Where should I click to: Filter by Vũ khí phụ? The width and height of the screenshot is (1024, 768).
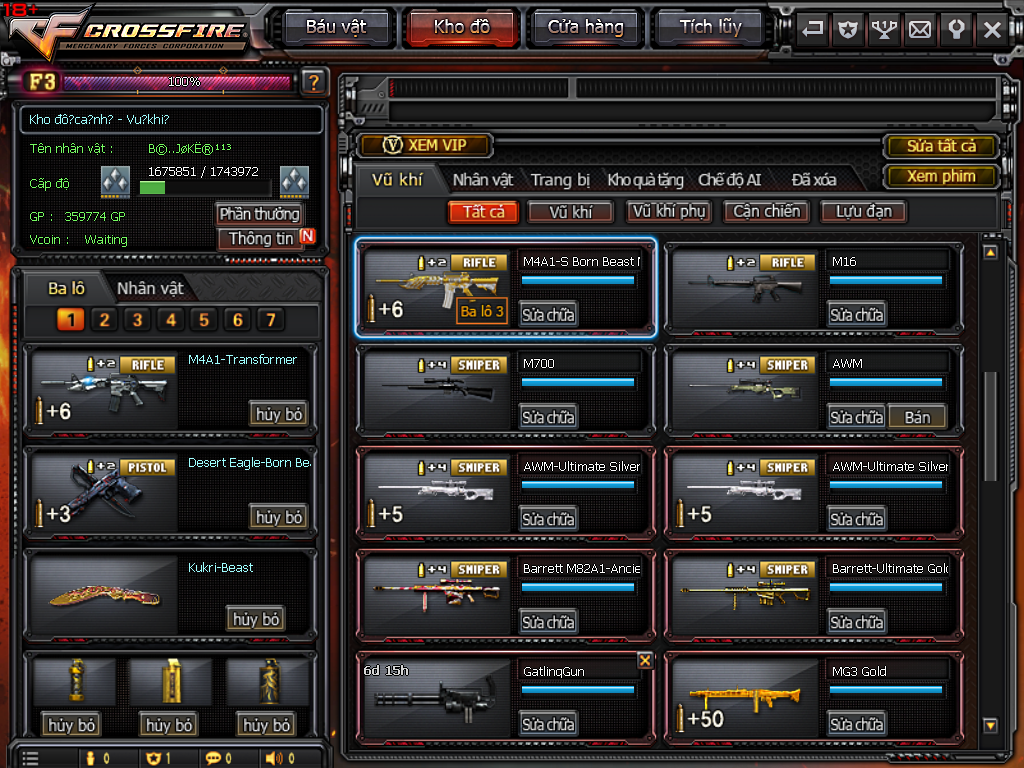point(669,212)
